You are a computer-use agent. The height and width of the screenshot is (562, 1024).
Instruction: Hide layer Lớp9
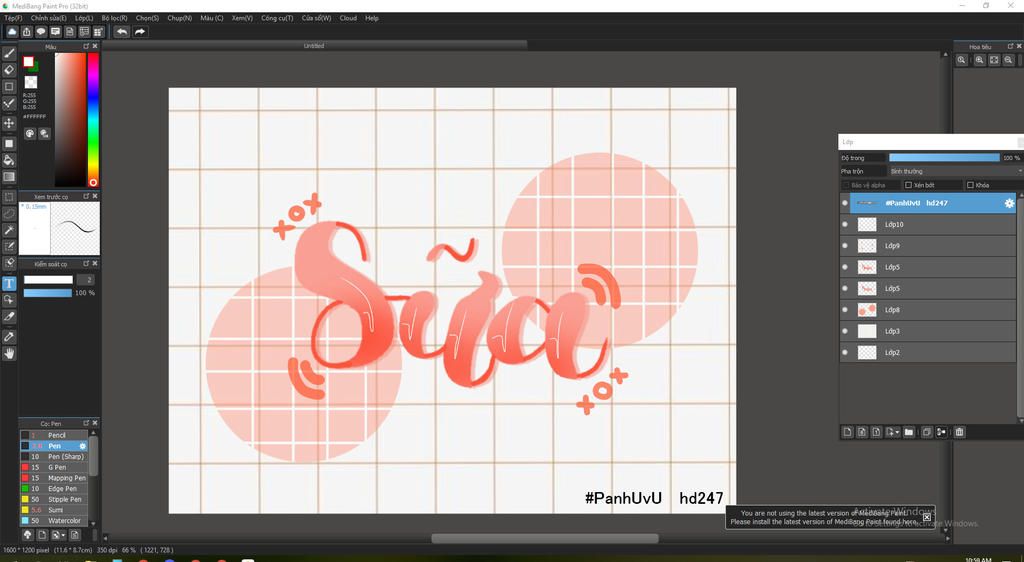[x=845, y=246]
